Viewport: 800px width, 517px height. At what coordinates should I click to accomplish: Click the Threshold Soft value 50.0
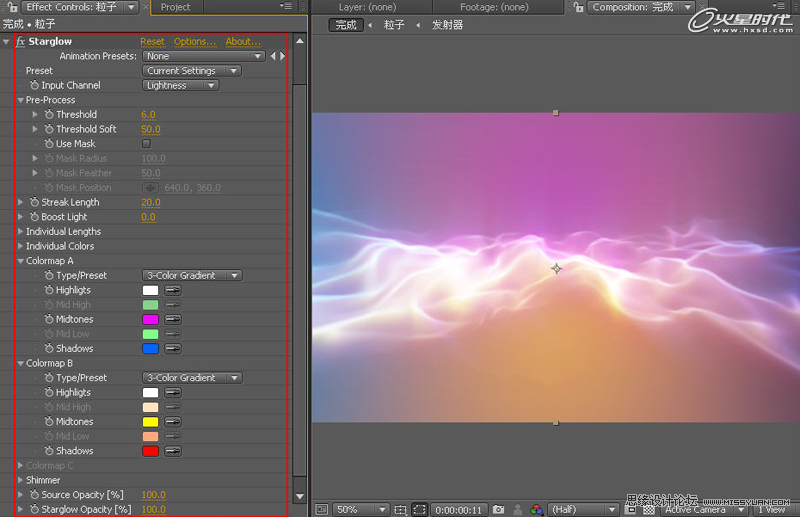[x=151, y=130]
